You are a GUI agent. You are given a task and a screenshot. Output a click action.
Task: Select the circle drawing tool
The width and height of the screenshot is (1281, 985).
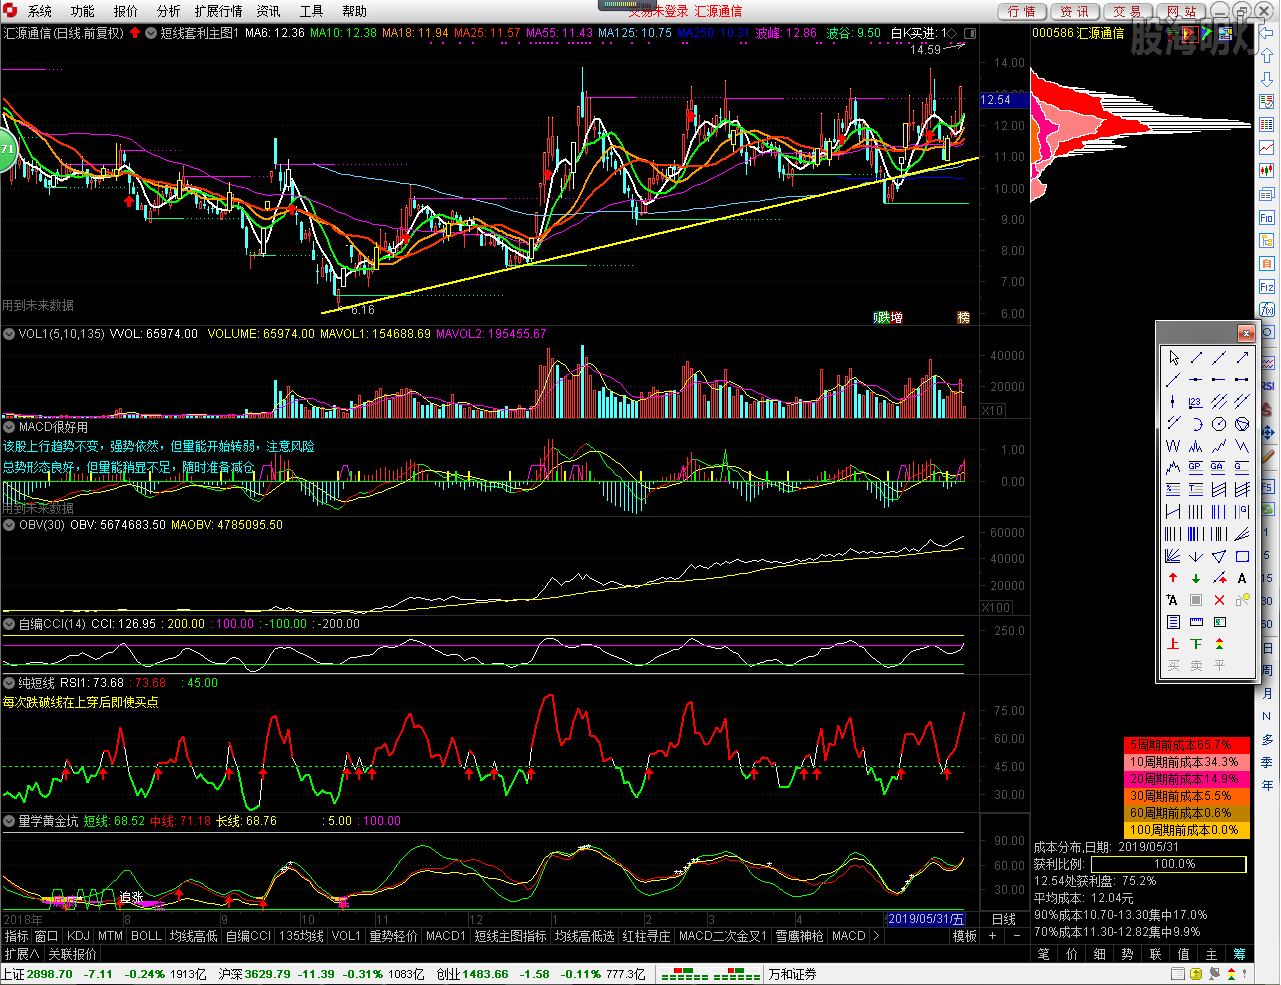pyautogui.click(x=1219, y=424)
